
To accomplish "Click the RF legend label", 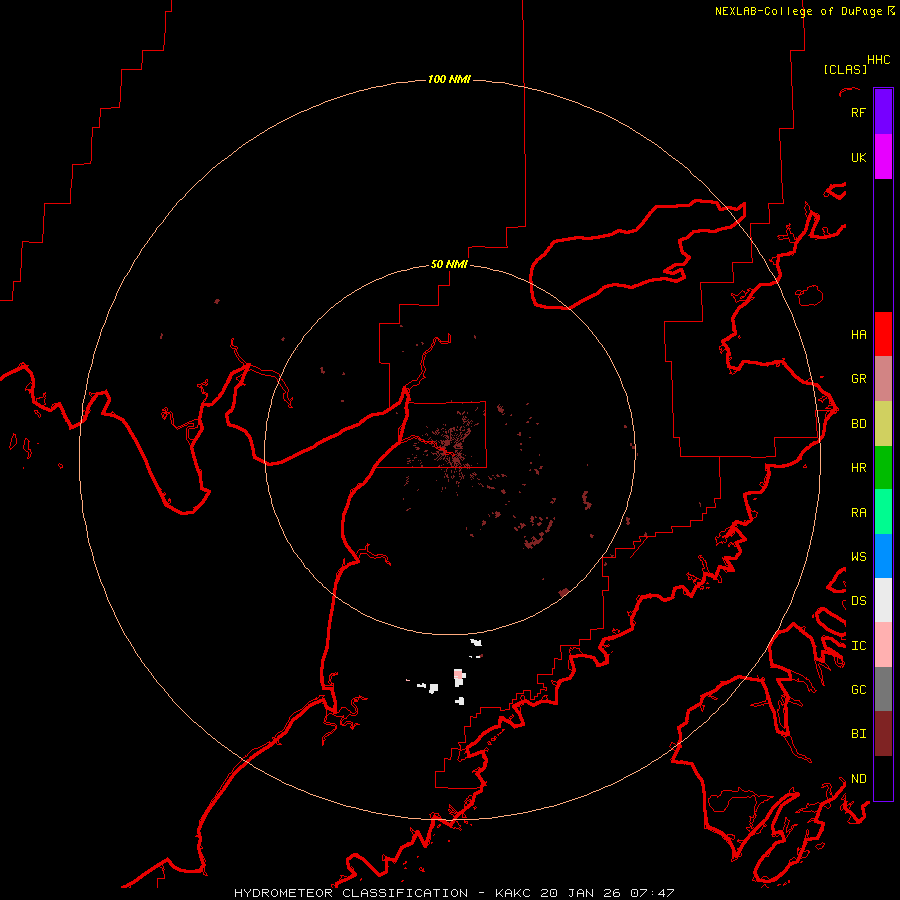I will coord(858,112).
